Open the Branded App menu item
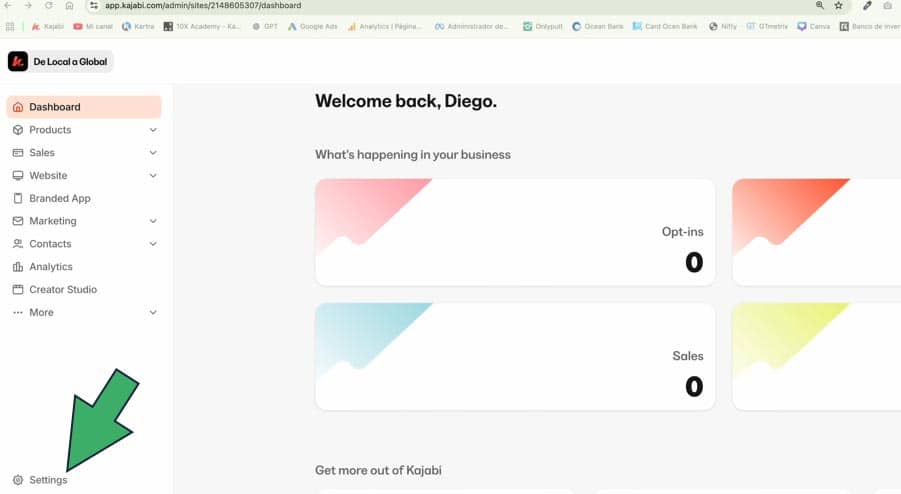The width and height of the screenshot is (901, 494). click(60, 198)
